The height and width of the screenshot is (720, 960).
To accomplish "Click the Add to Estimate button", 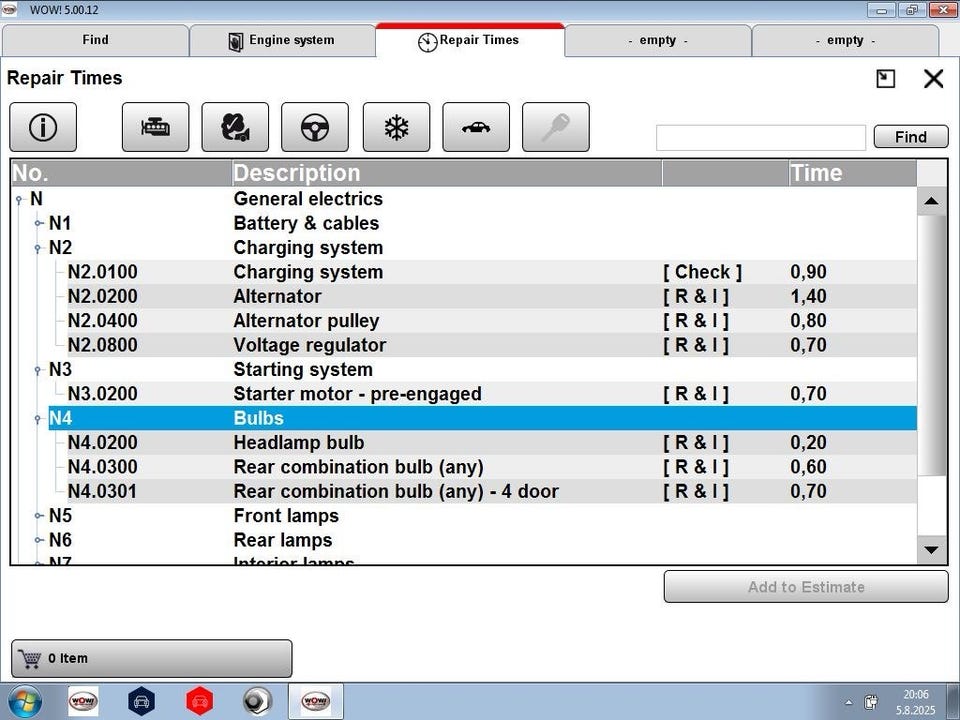I will tap(805, 587).
